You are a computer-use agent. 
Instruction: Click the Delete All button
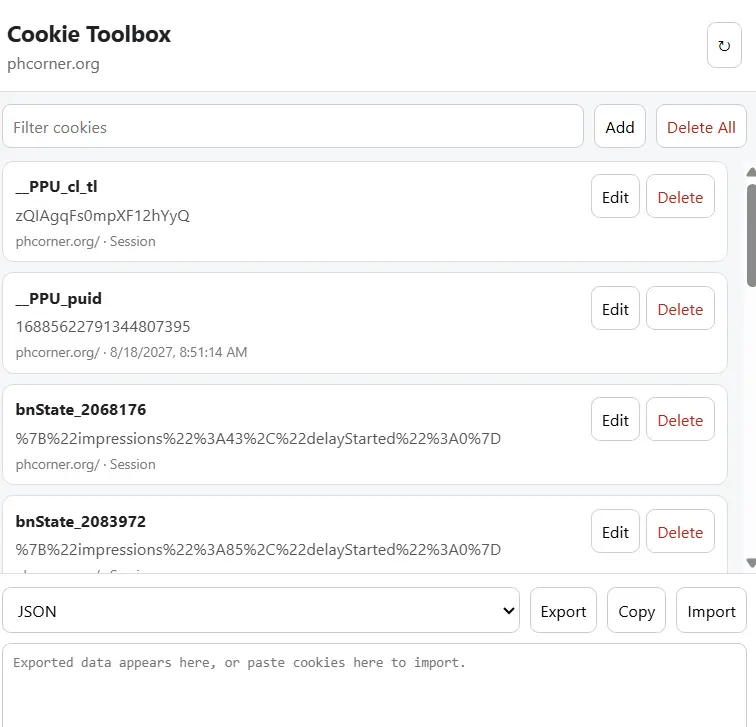(x=701, y=126)
